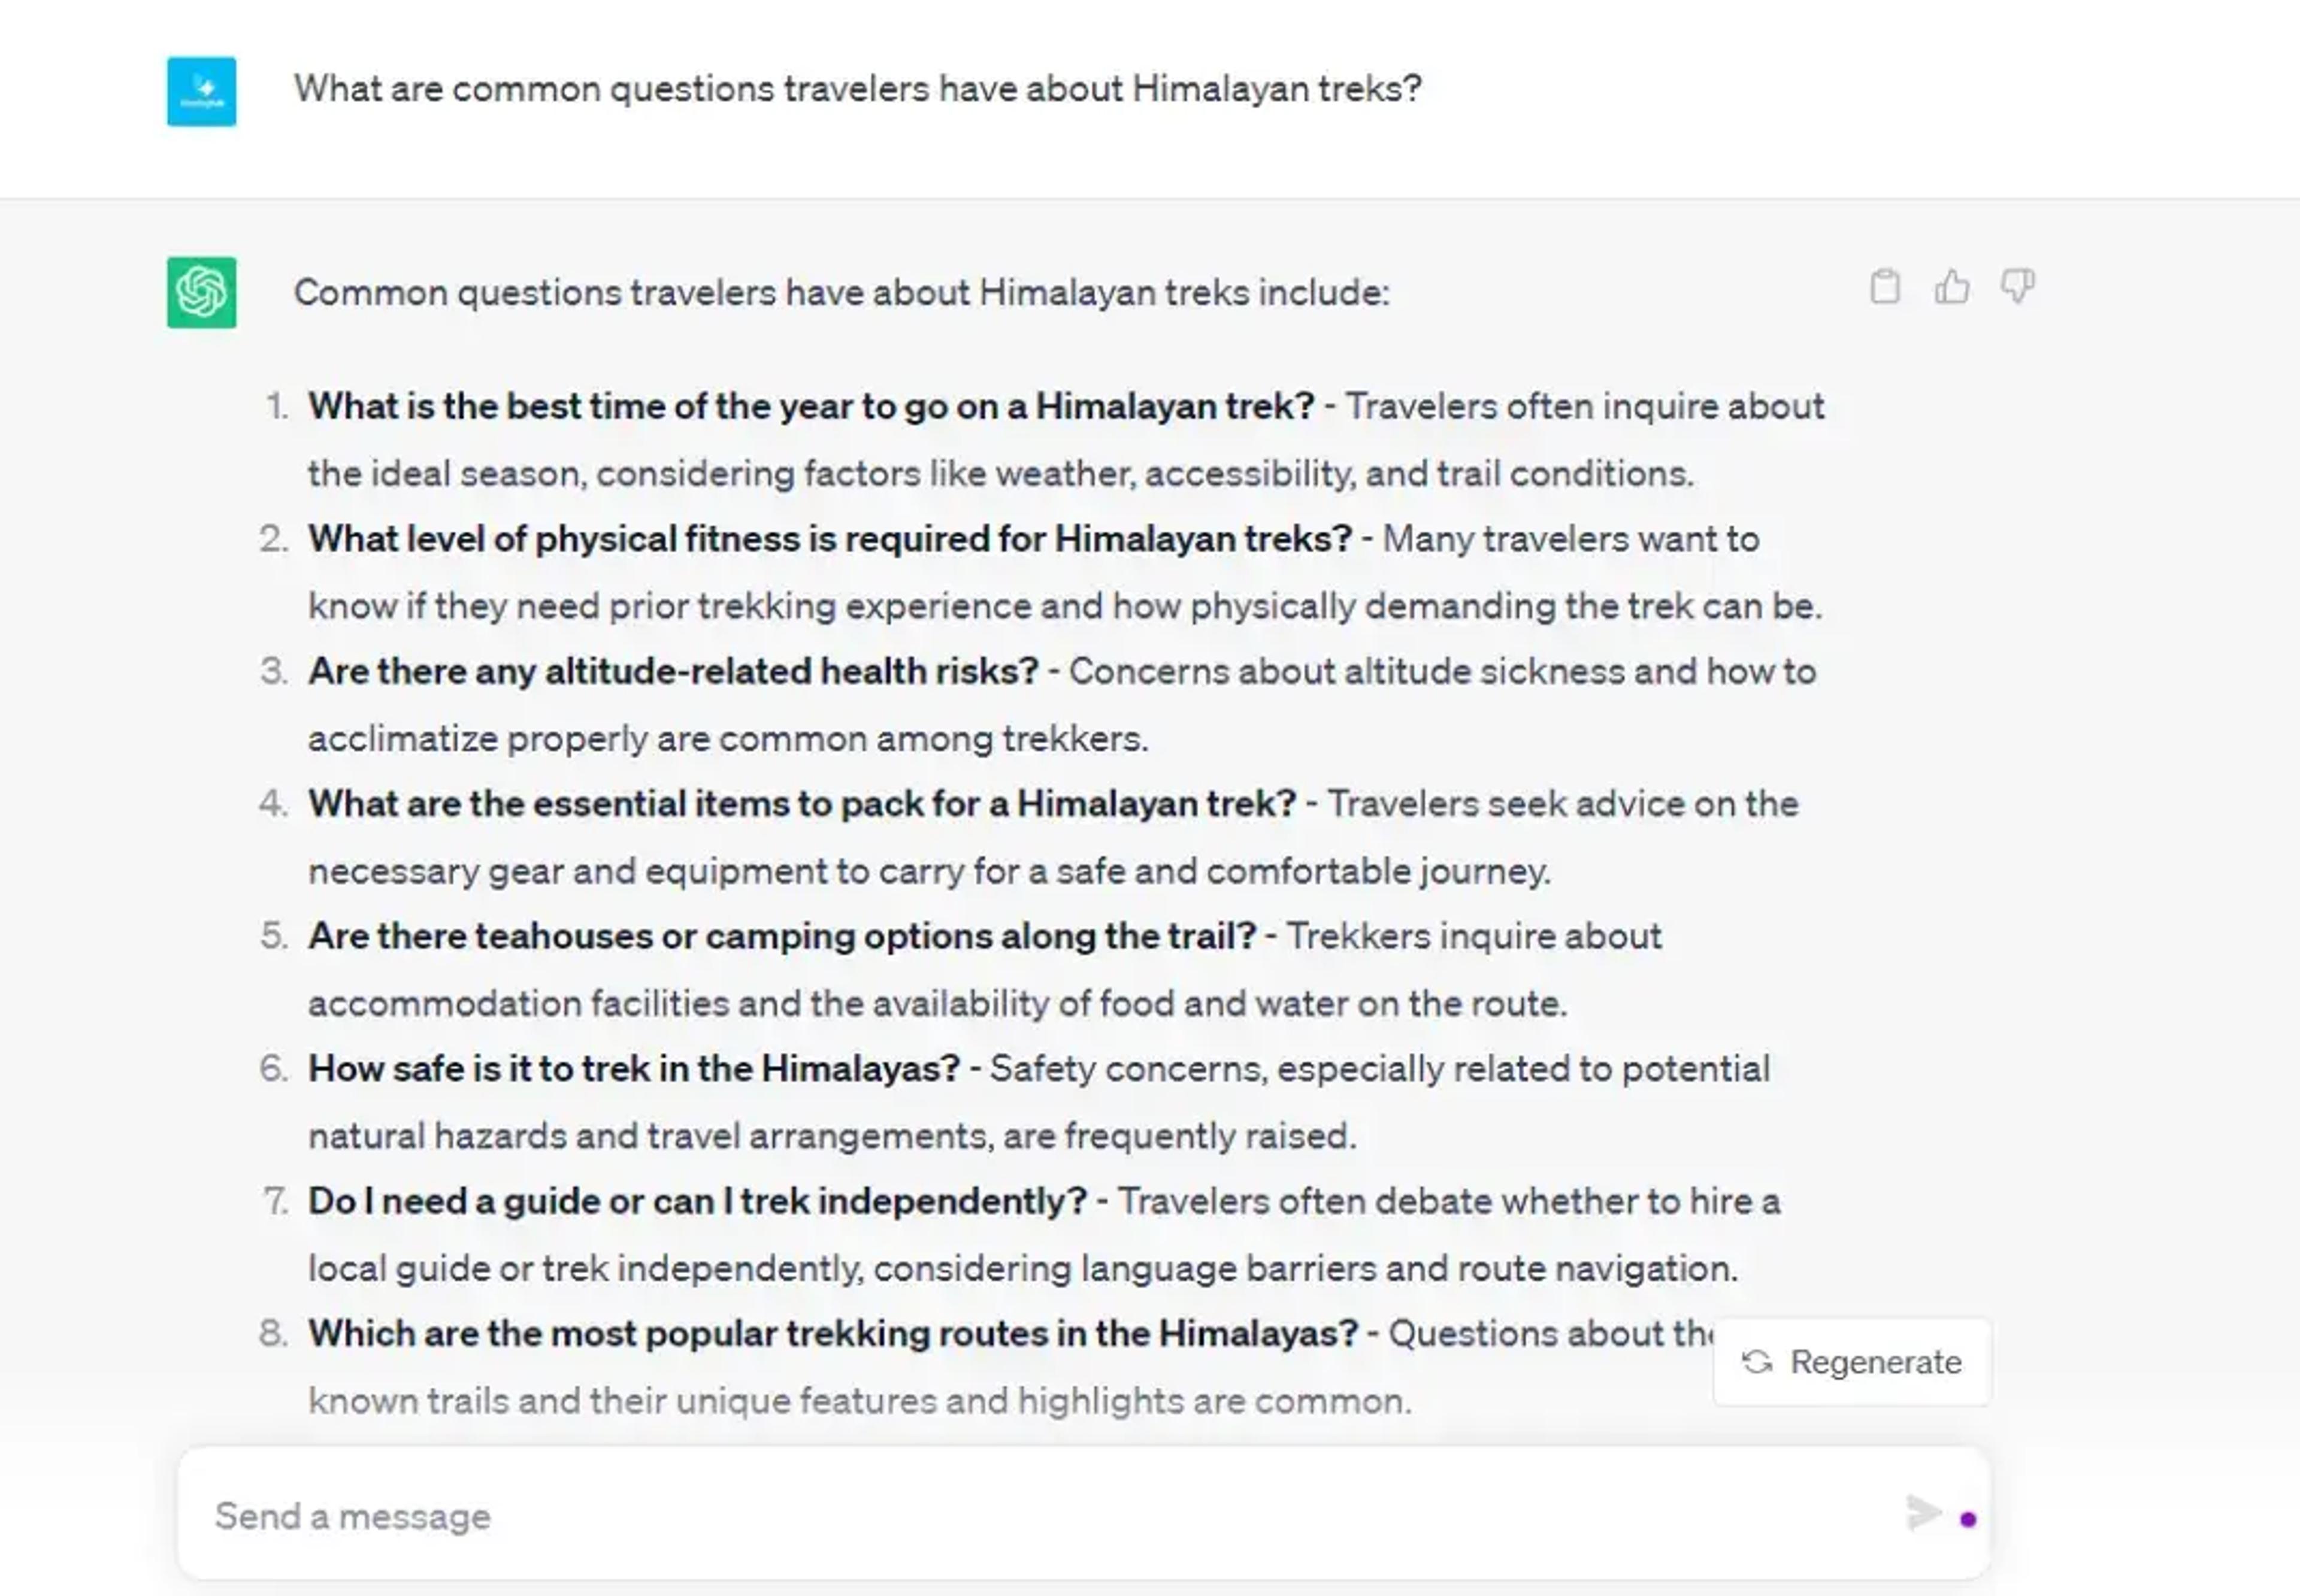2300x1596 pixels.
Task: Click the send message arrow icon
Action: point(1923,1513)
